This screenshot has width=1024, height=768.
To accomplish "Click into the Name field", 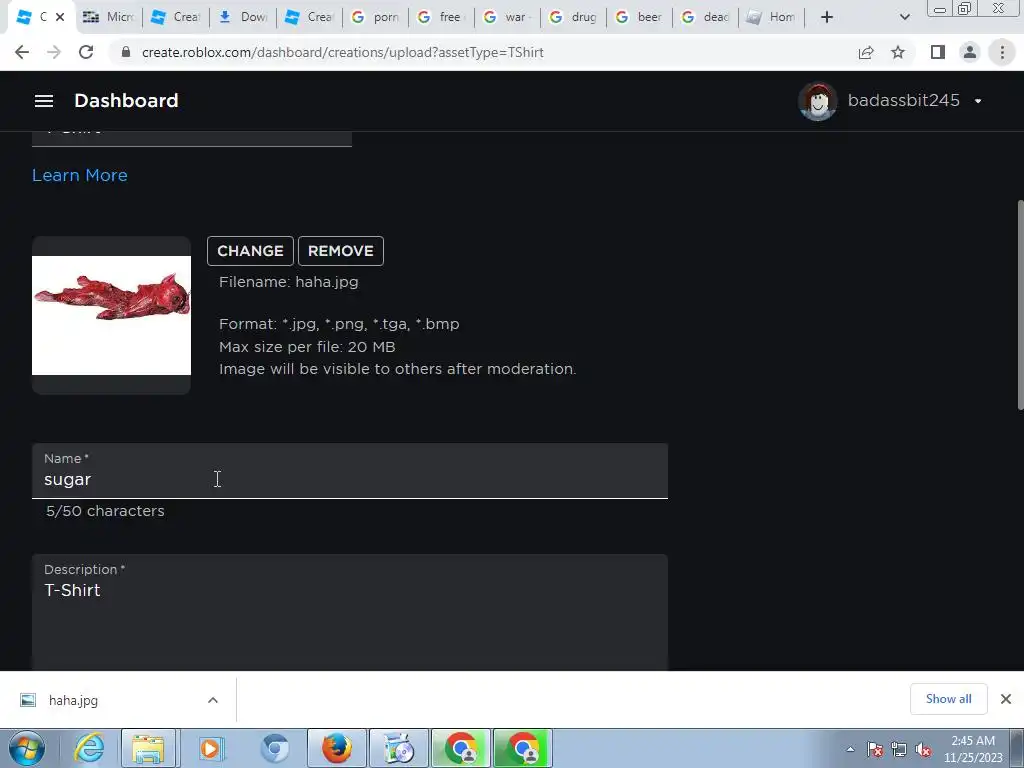I will pos(350,471).
